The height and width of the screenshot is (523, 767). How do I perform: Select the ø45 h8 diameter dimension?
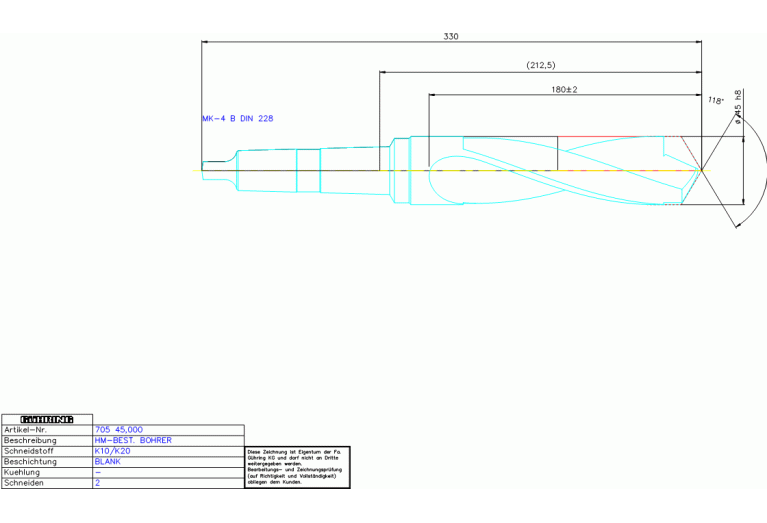point(738,107)
